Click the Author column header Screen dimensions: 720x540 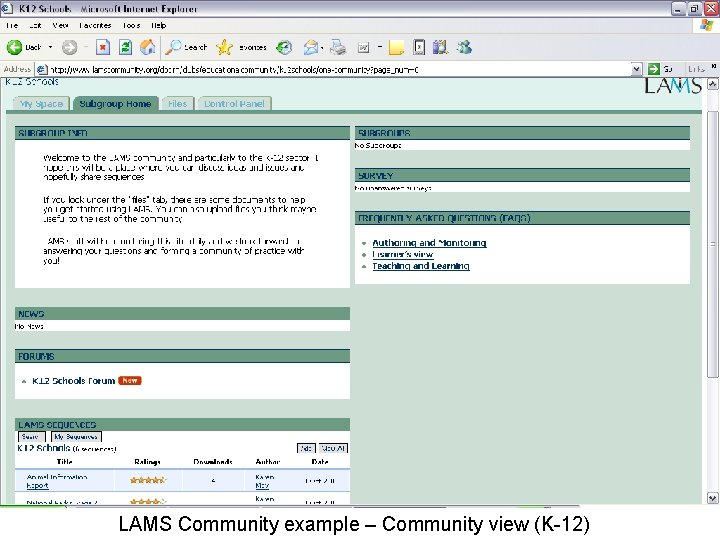tap(268, 461)
